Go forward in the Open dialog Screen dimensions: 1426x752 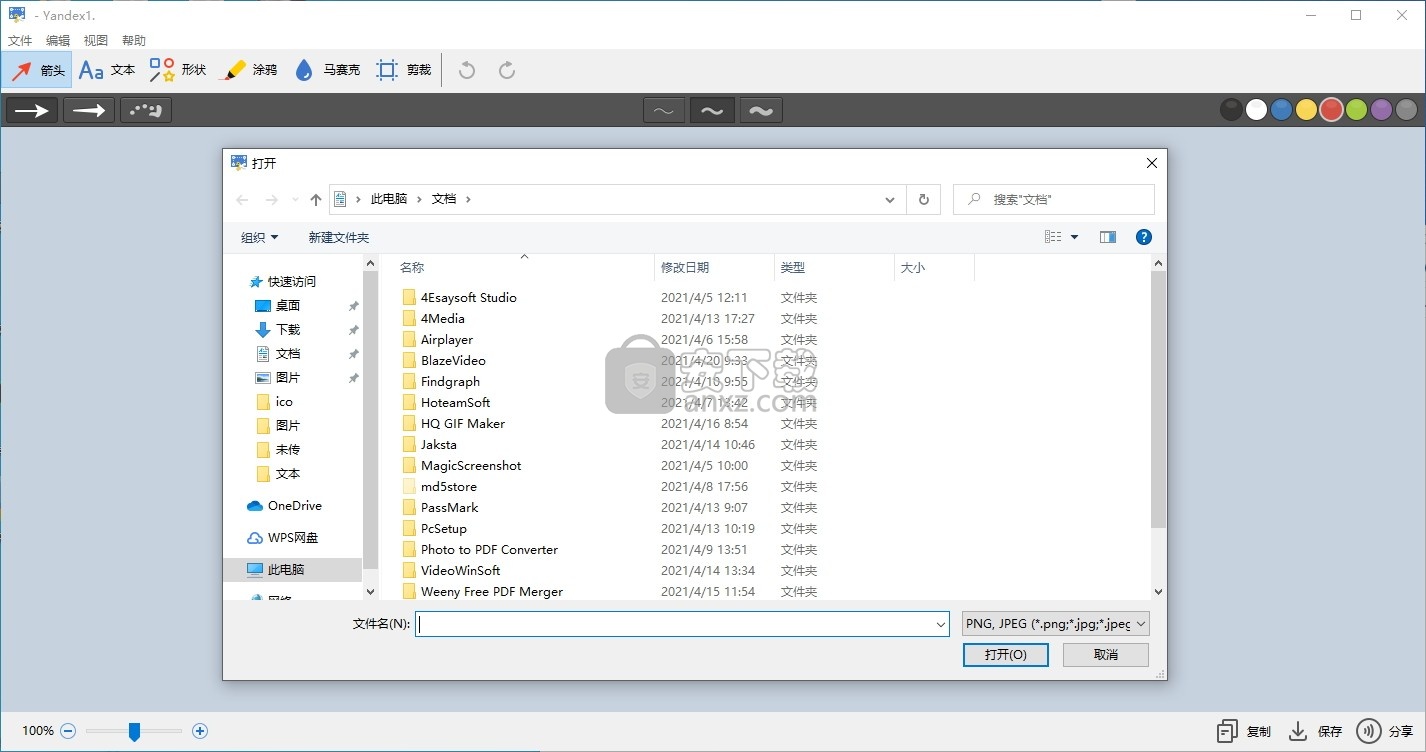pyautogui.click(x=272, y=200)
